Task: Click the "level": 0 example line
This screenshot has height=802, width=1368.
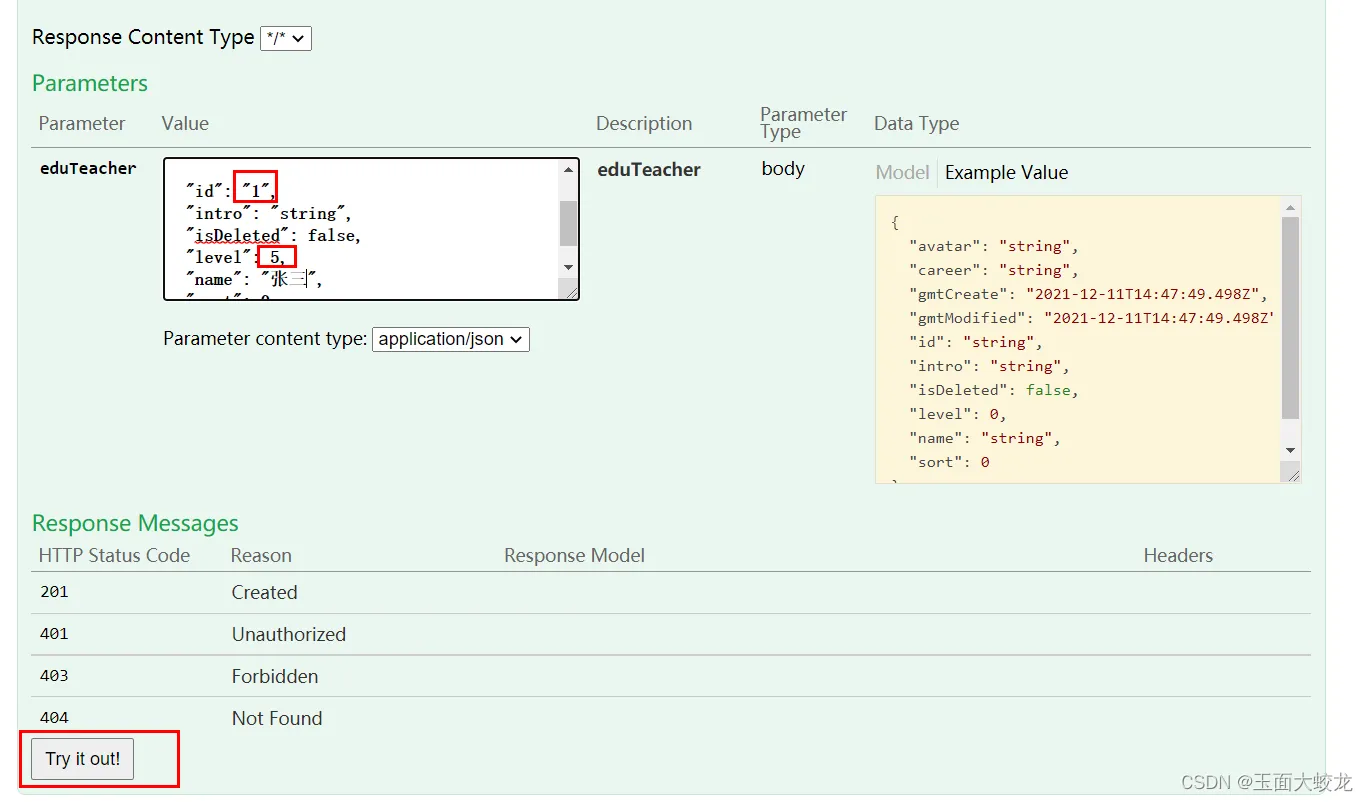Action: point(957,414)
